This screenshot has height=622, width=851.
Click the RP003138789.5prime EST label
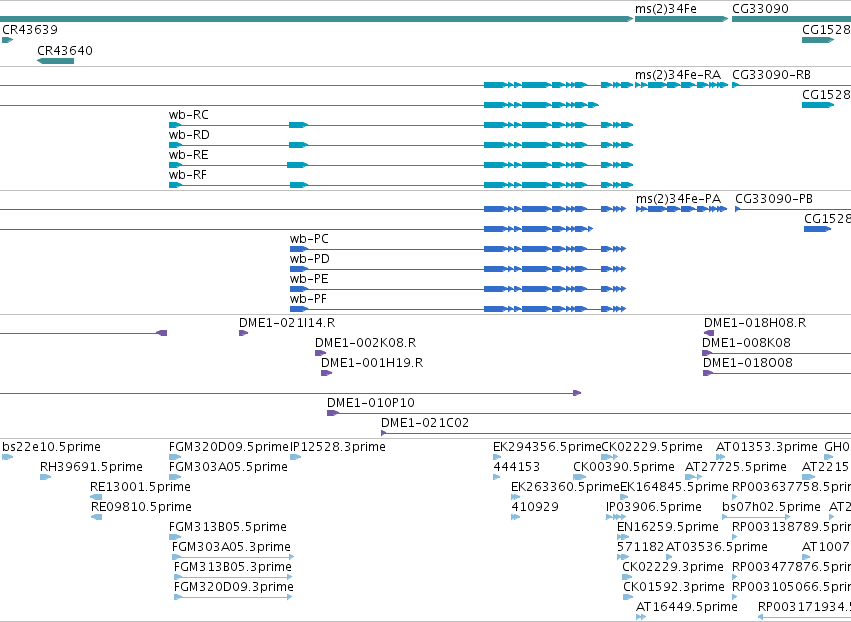791,528
